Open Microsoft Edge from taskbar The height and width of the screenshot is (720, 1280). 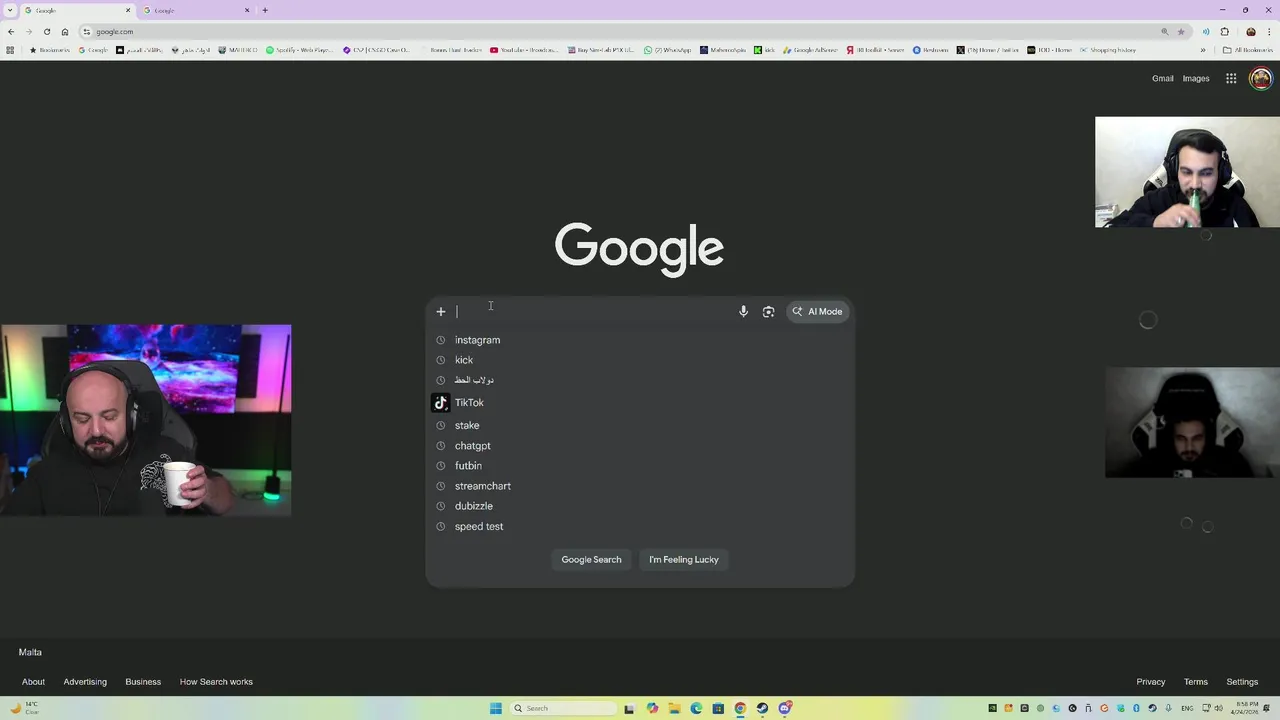coord(696,708)
